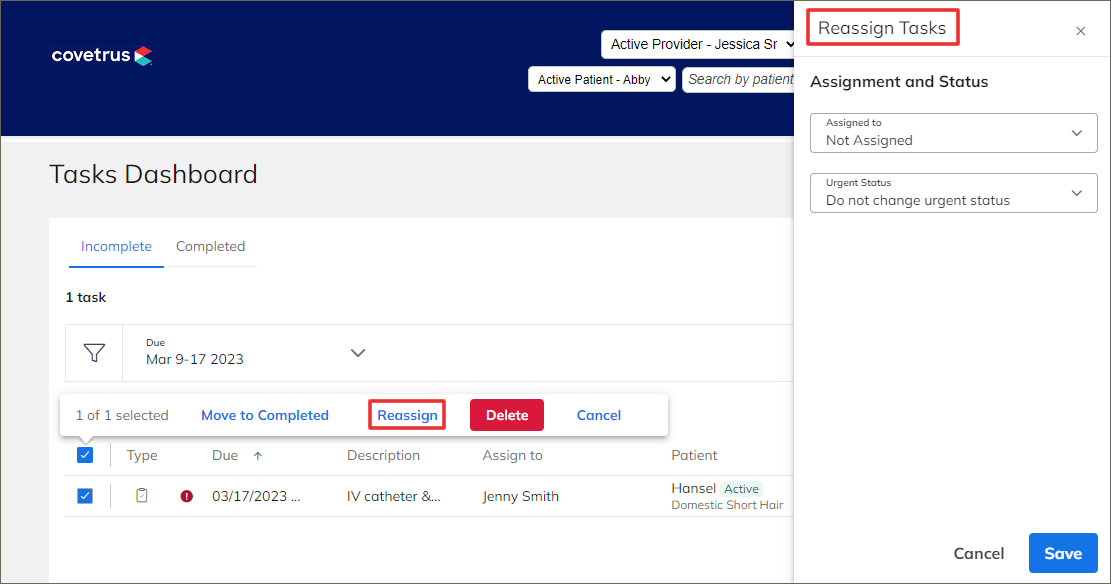Click the clipboard task type icon
The height and width of the screenshot is (584, 1111).
tap(141, 495)
